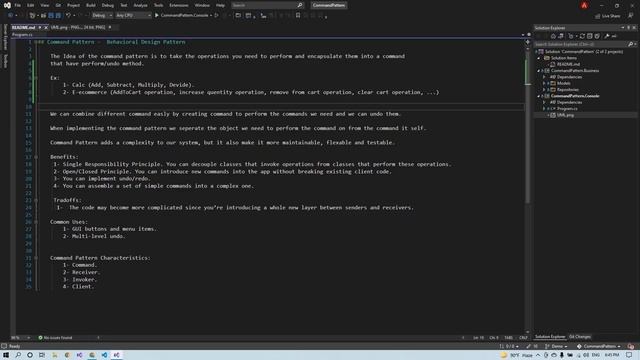Click the red account badge icon
The image size is (640, 360).
[x=584, y=5]
